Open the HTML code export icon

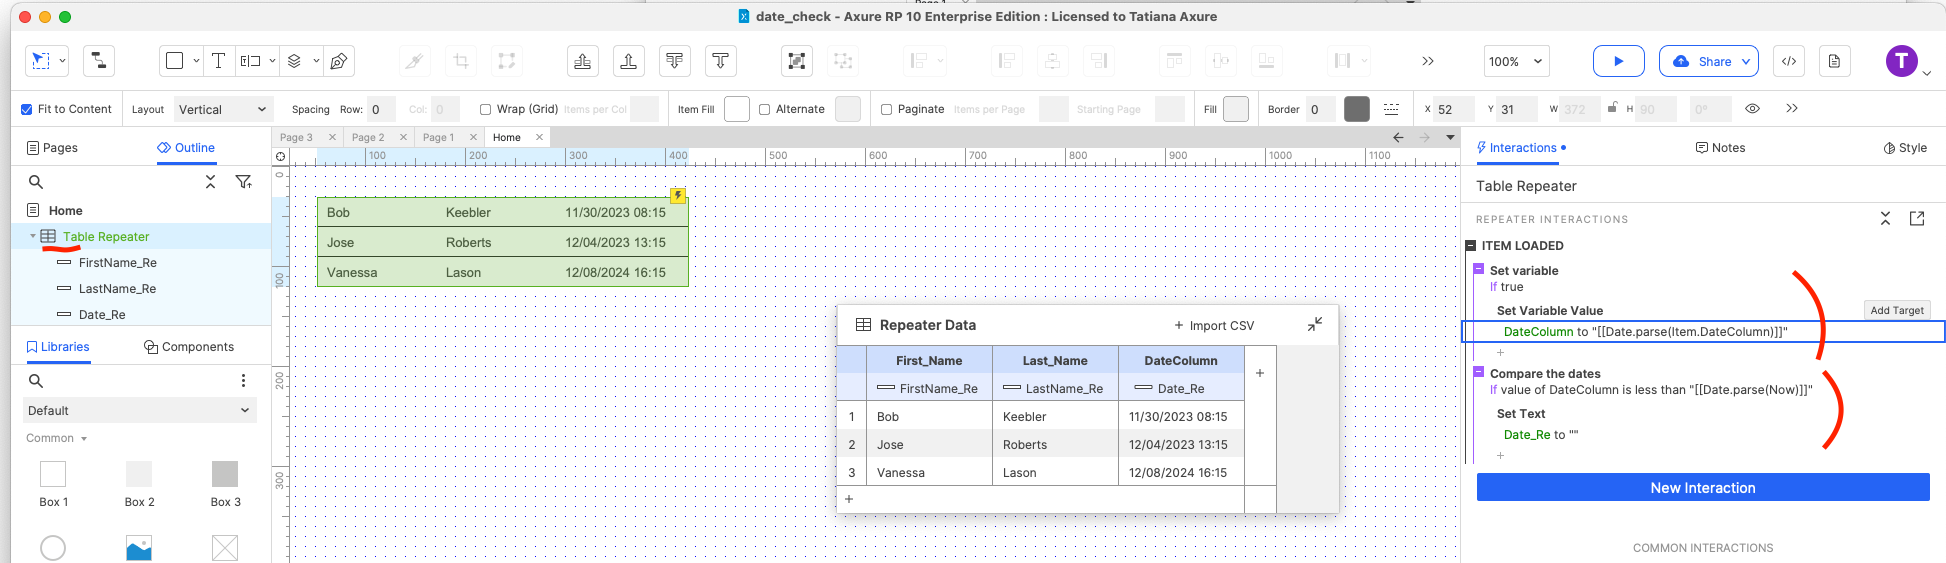click(x=1789, y=61)
